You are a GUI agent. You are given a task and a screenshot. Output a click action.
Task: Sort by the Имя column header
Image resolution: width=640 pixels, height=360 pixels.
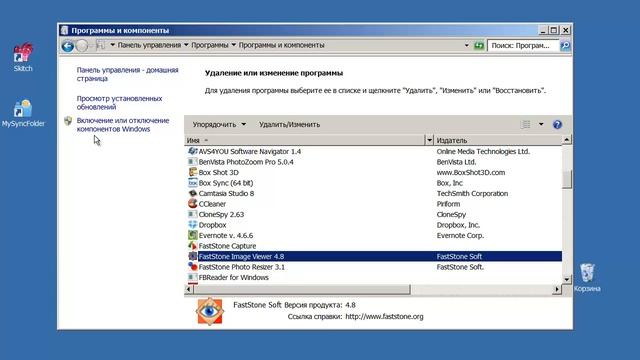(x=304, y=140)
